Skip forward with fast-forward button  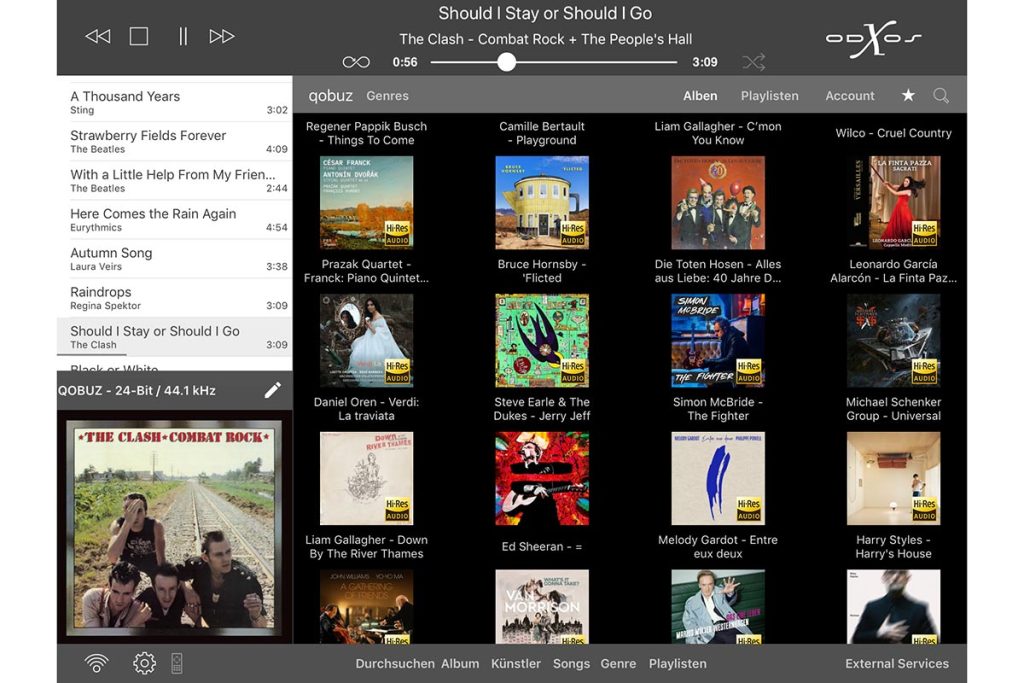(x=222, y=37)
